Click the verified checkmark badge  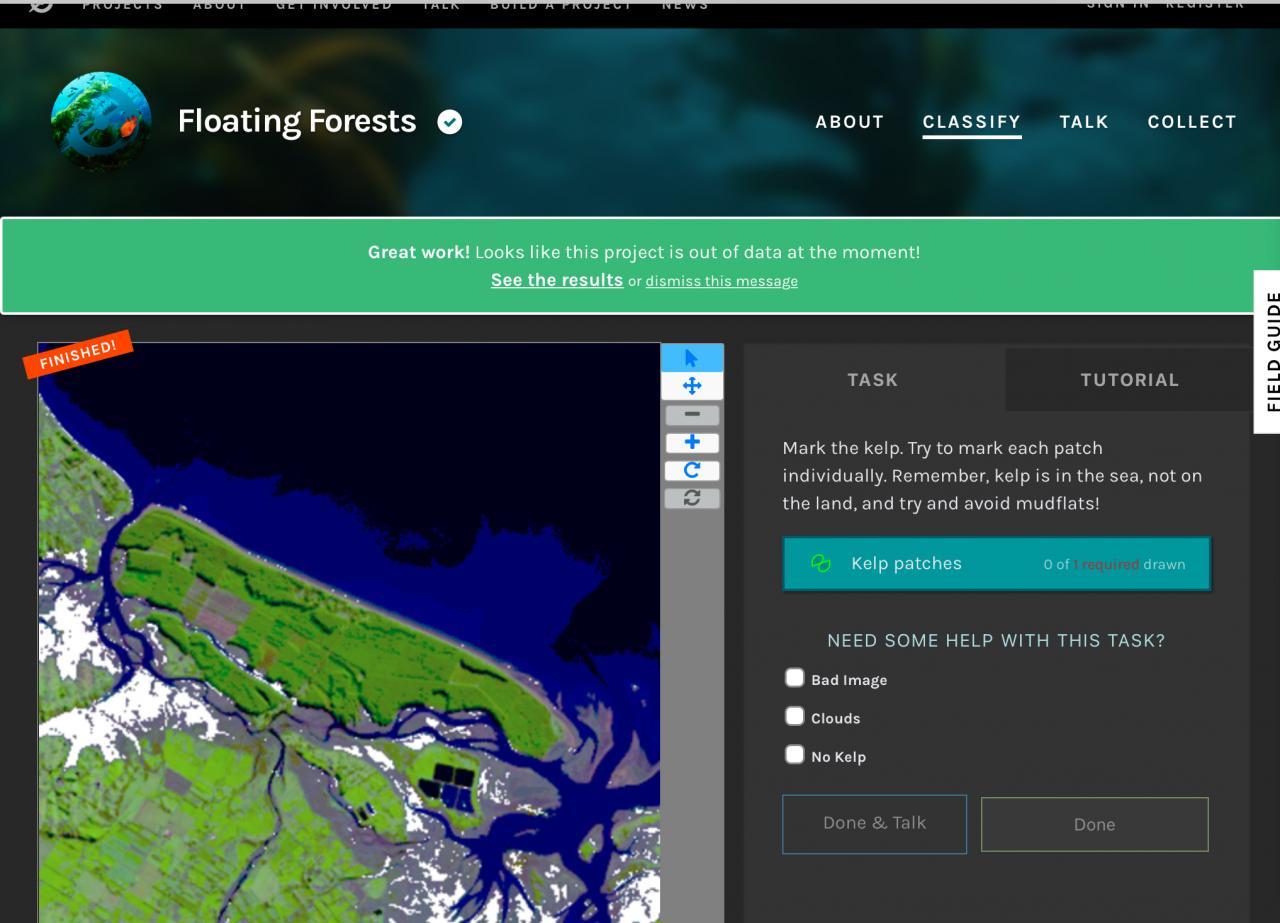[450, 122]
